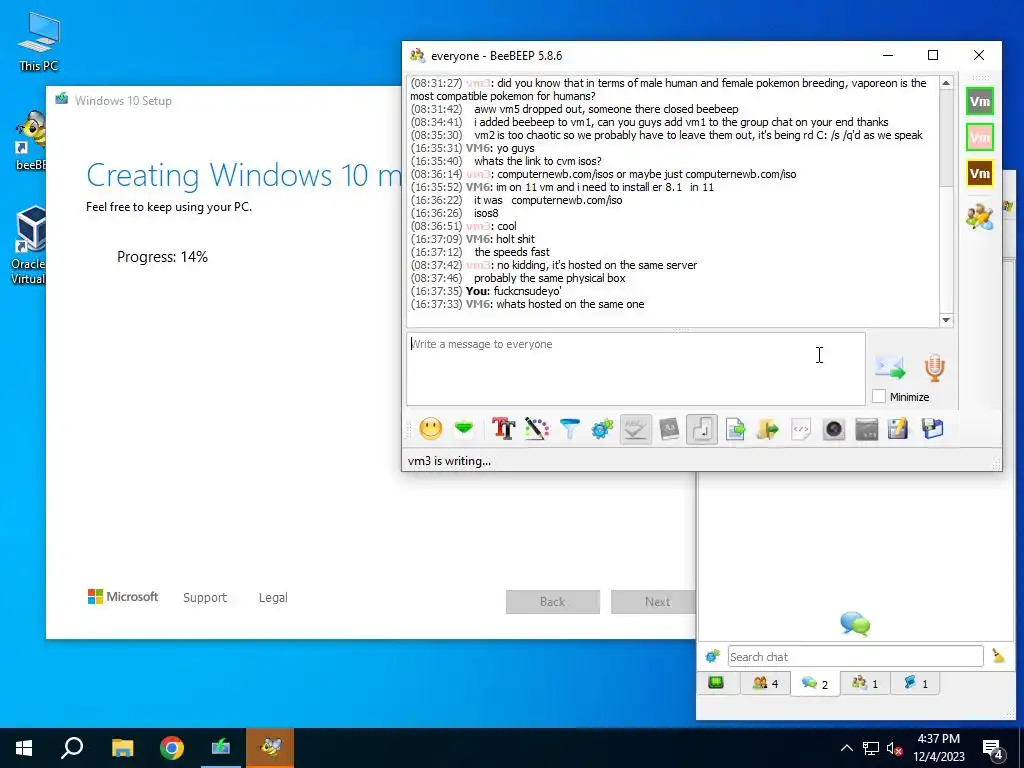
Task: Click the 'Progress: 14%' text
Action: (162, 257)
